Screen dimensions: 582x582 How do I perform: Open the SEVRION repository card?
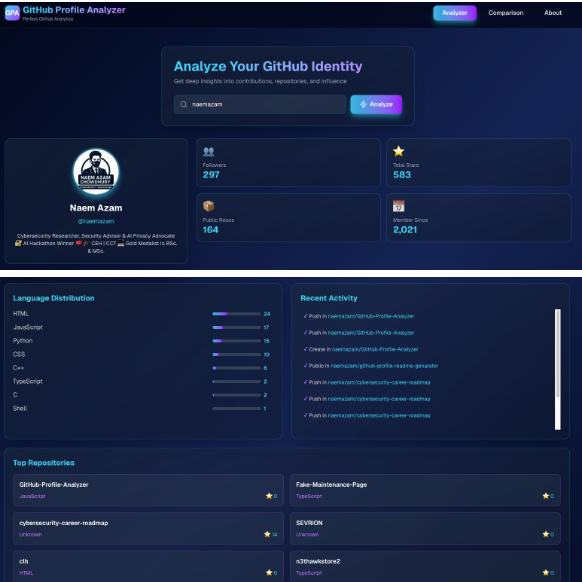pyautogui.click(x=425, y=529)
